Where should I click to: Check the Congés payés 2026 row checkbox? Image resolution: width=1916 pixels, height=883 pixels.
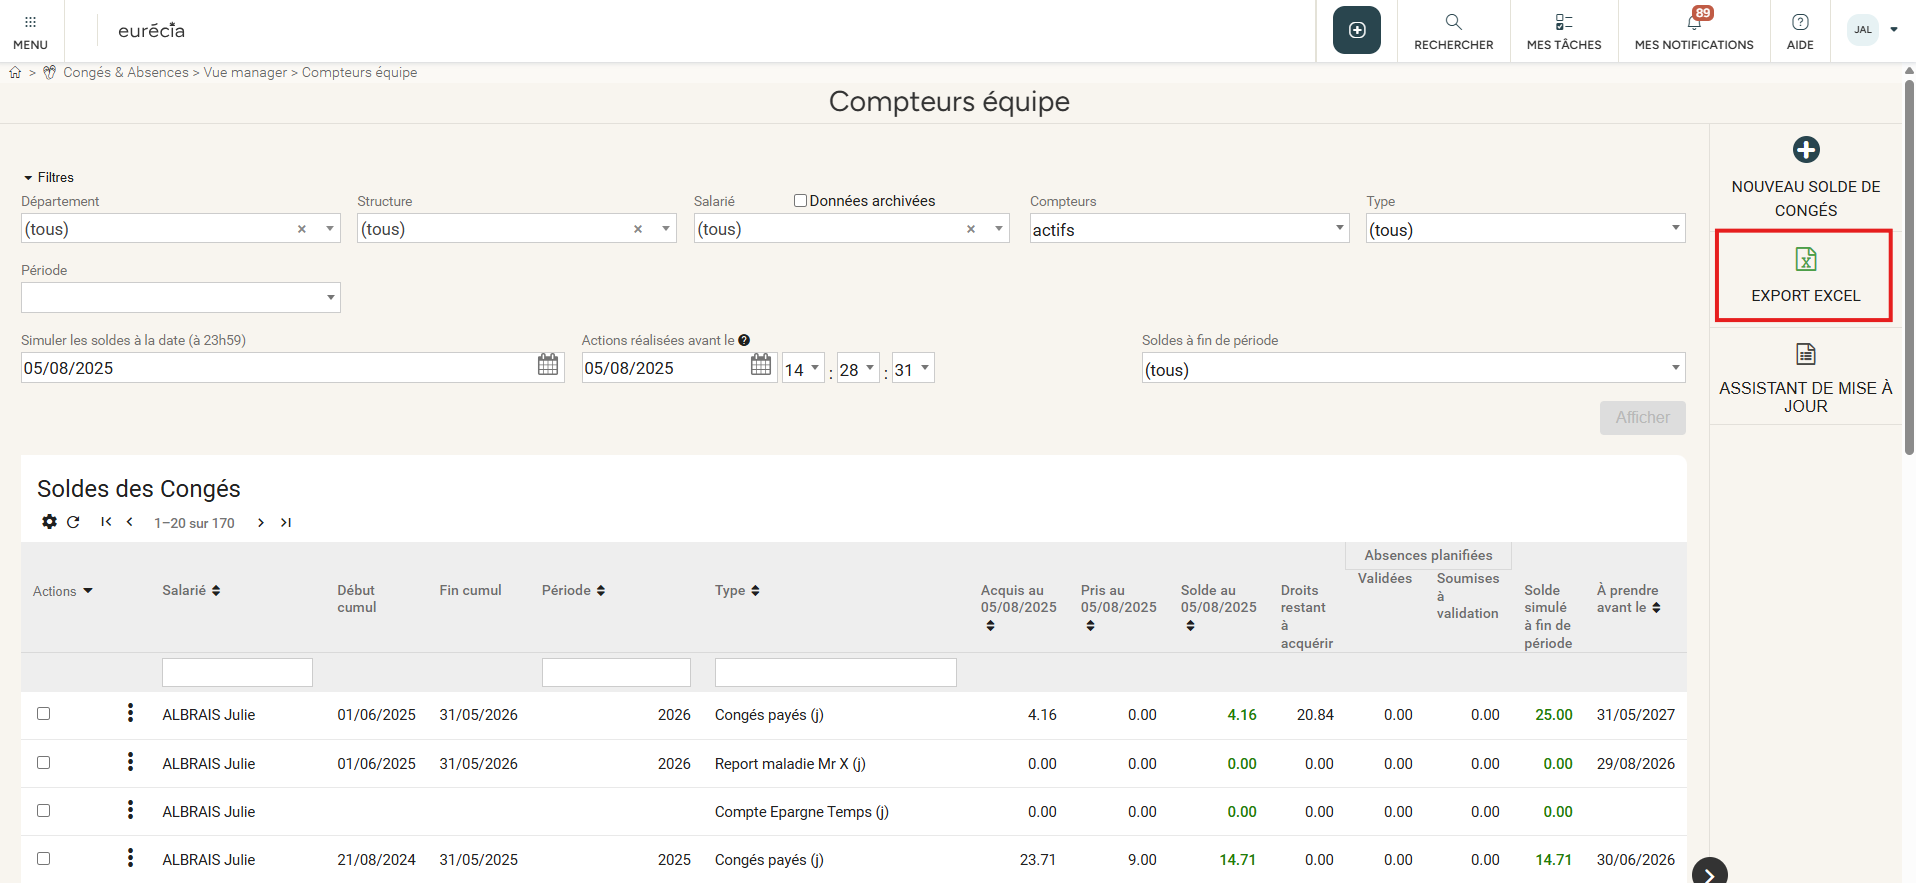click(x=43, y=714)
